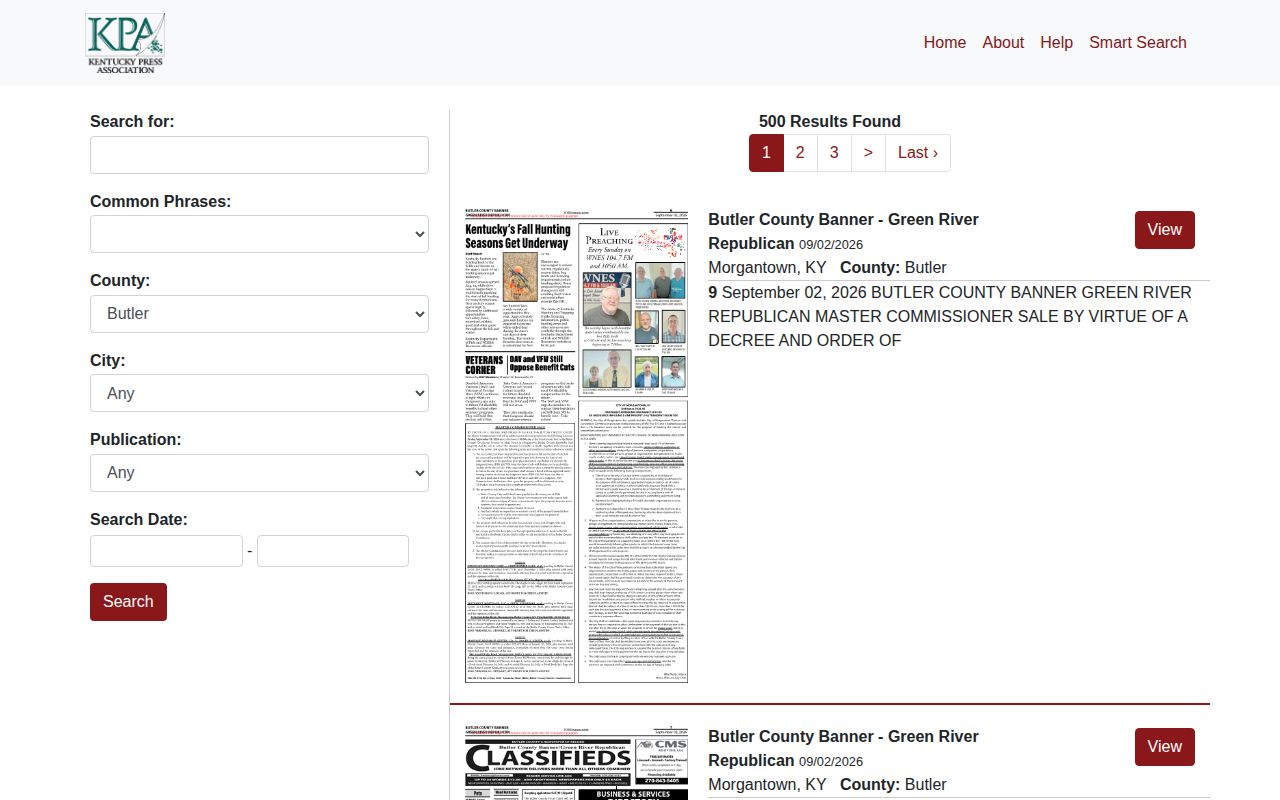
Task: Open the County dropdown showing Butler
Action: click(x=259, y=314)
